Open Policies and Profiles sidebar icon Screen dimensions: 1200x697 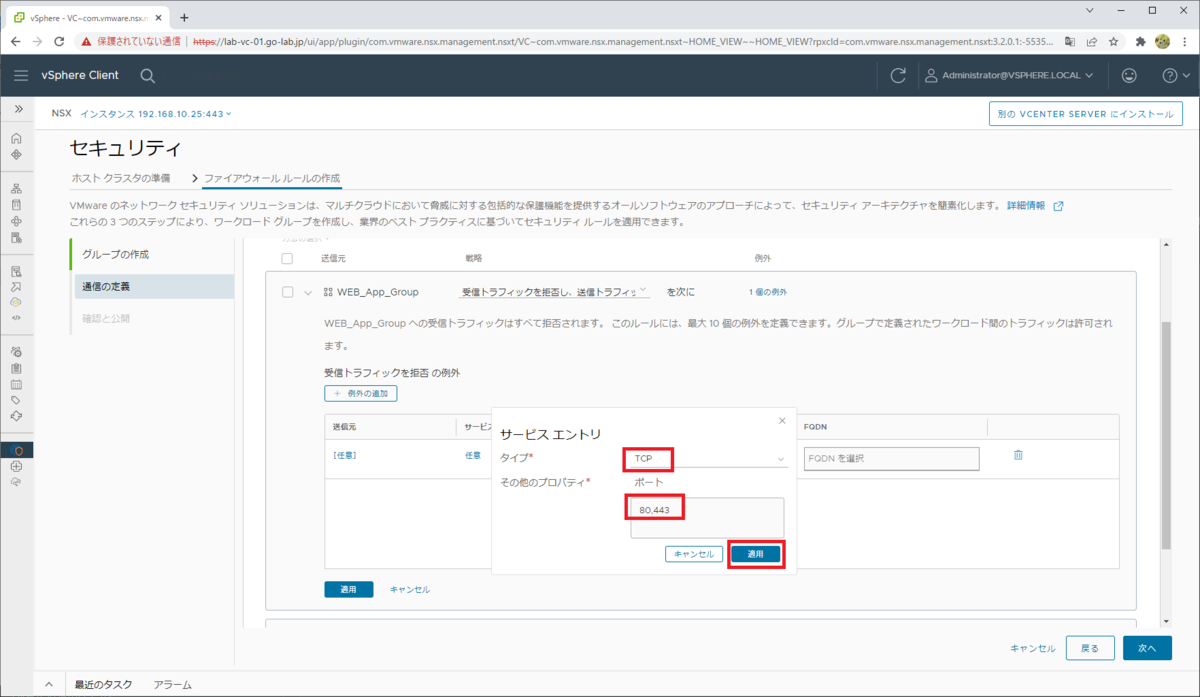pos(16,271)
